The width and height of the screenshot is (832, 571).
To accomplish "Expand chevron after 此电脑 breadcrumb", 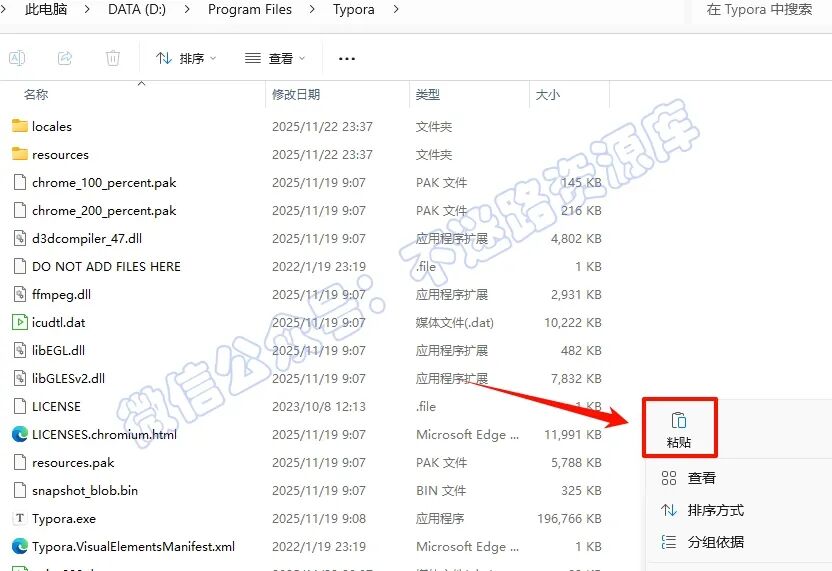I will click(x=87, y=10).
